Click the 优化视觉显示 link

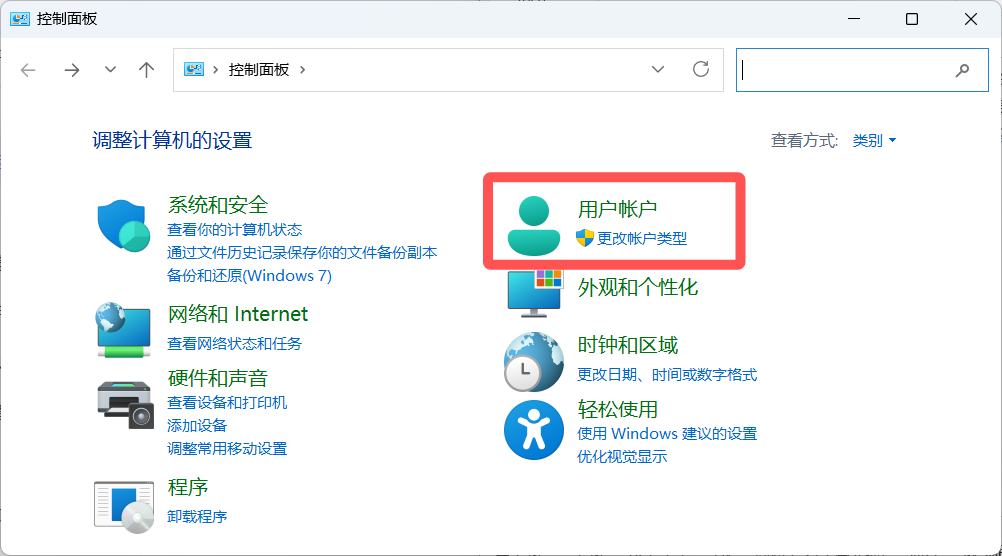(622, 457)
